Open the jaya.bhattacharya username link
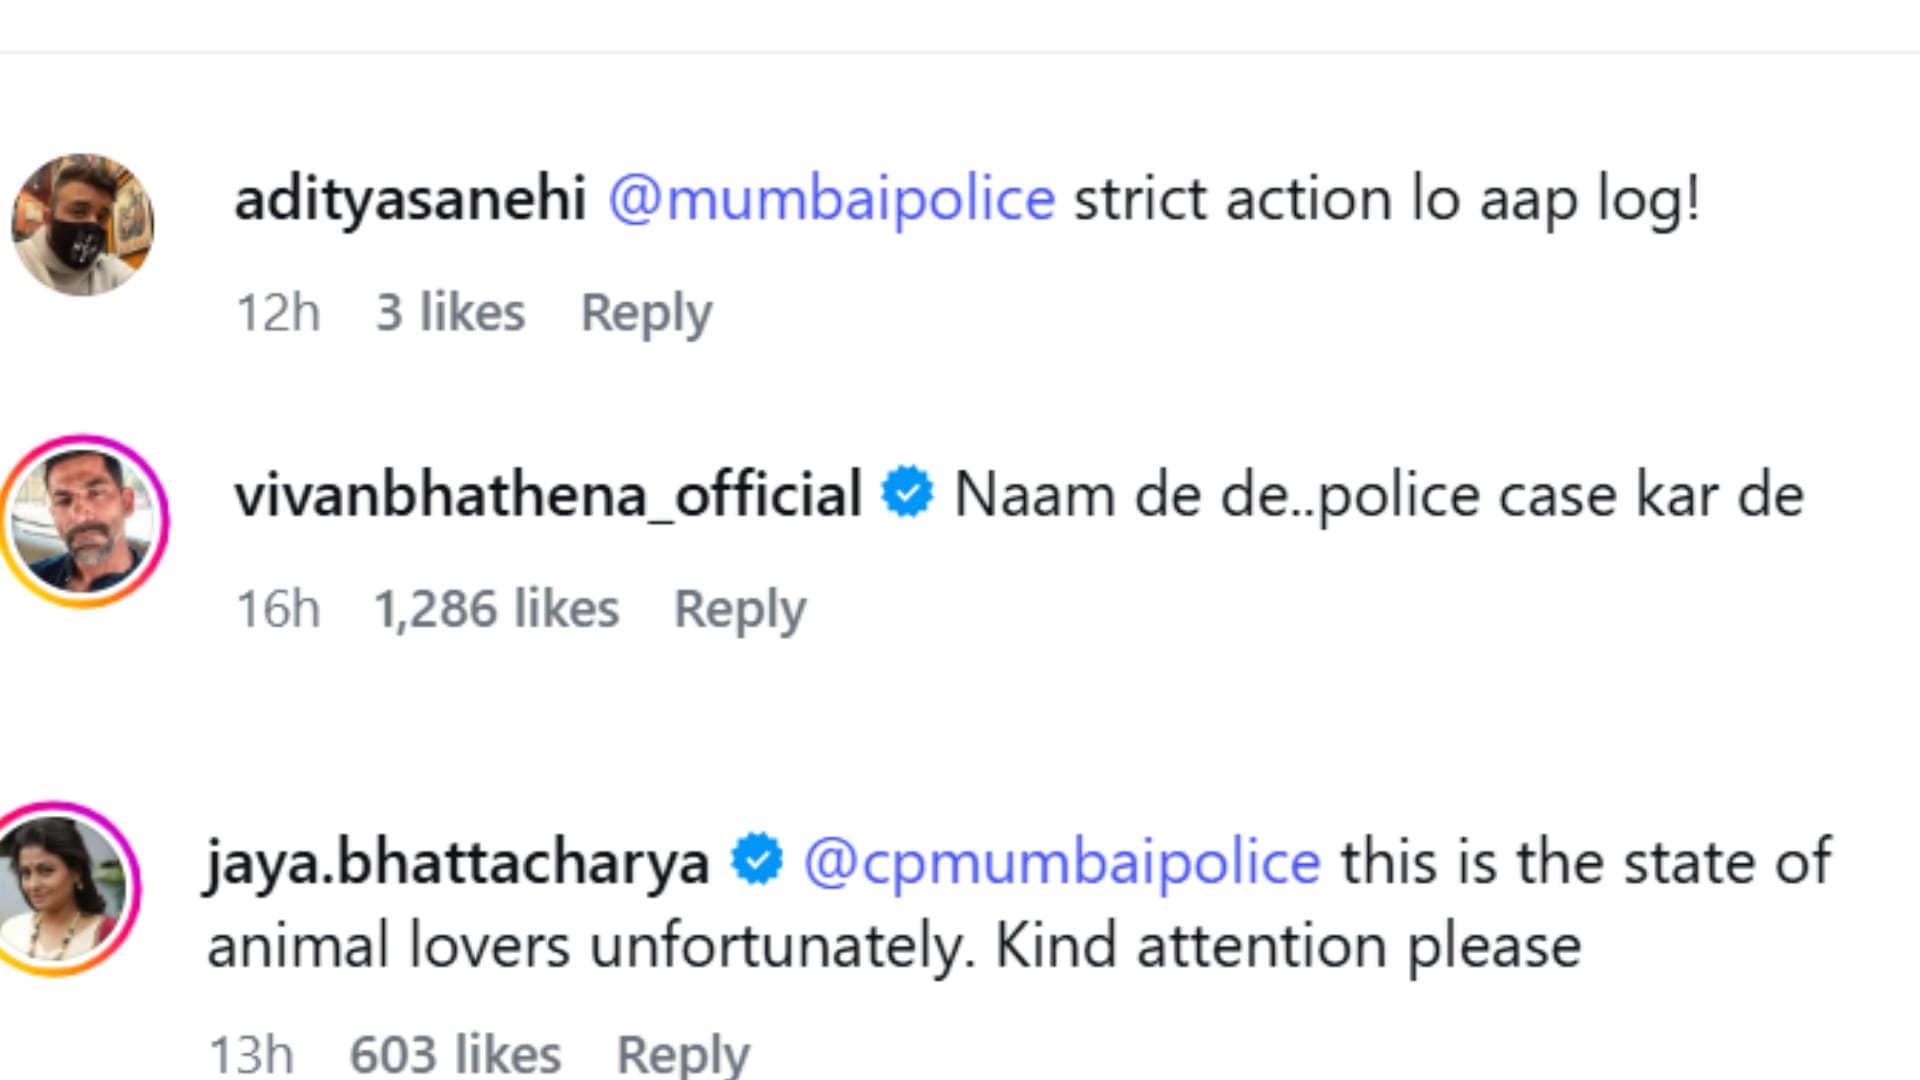 point(457,862)
